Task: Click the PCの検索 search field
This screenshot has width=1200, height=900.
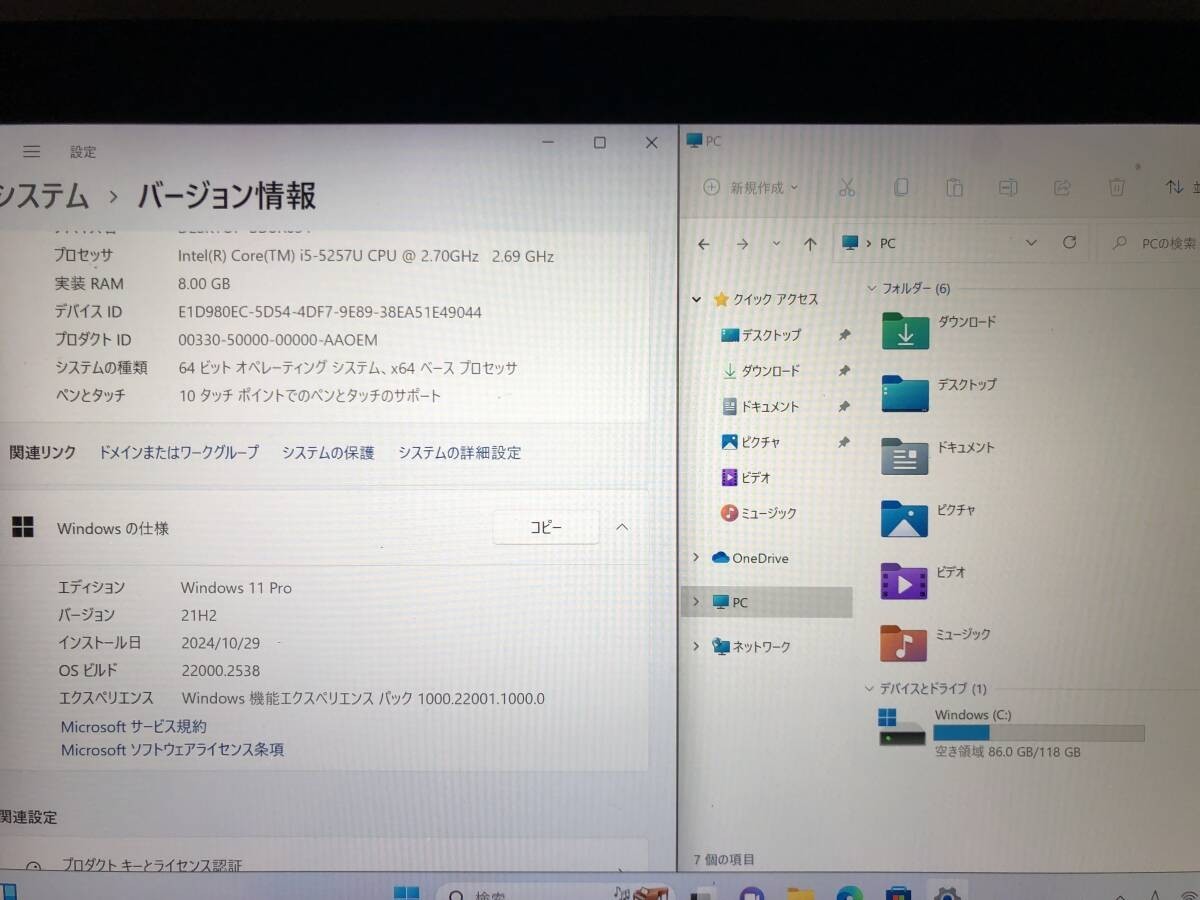Action: pyautogui.click(x=1150, y=243)
